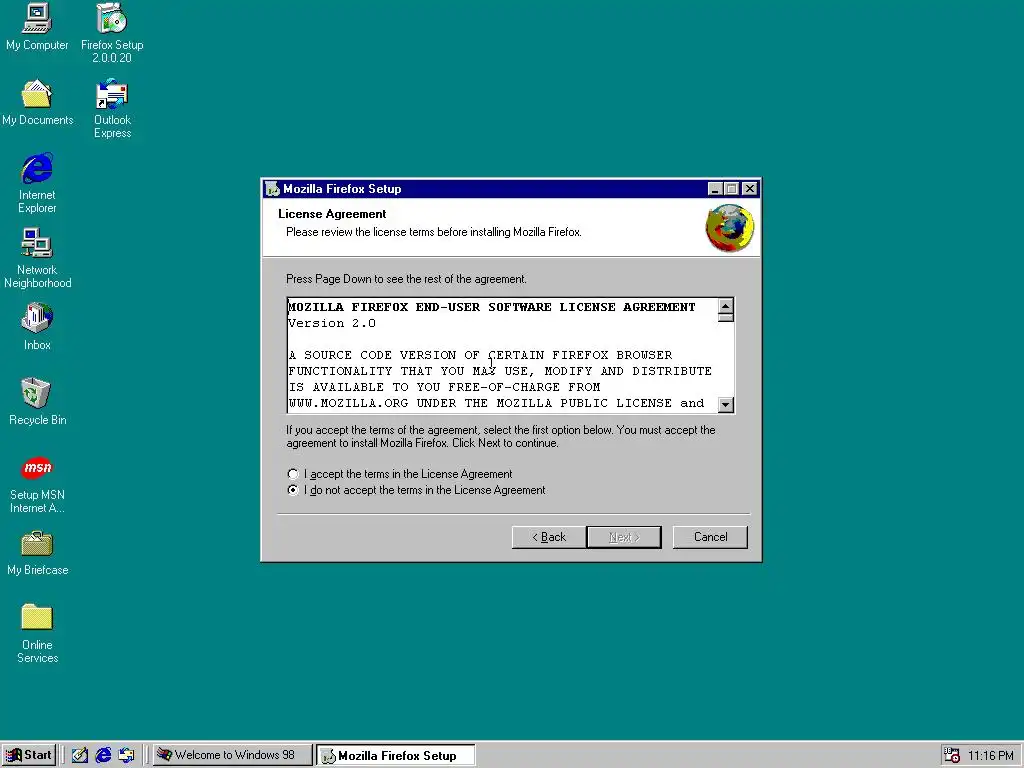Click inside the license agreement text box
This screenshot has height=768, width=1024.
point(502,356)
